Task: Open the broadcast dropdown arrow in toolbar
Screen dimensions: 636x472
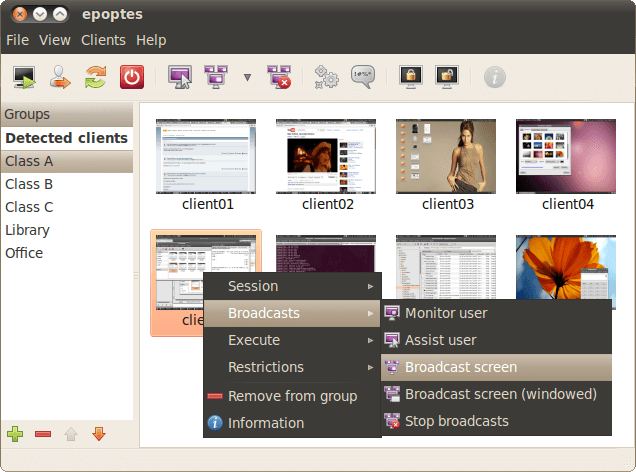Action: (247, 77)
